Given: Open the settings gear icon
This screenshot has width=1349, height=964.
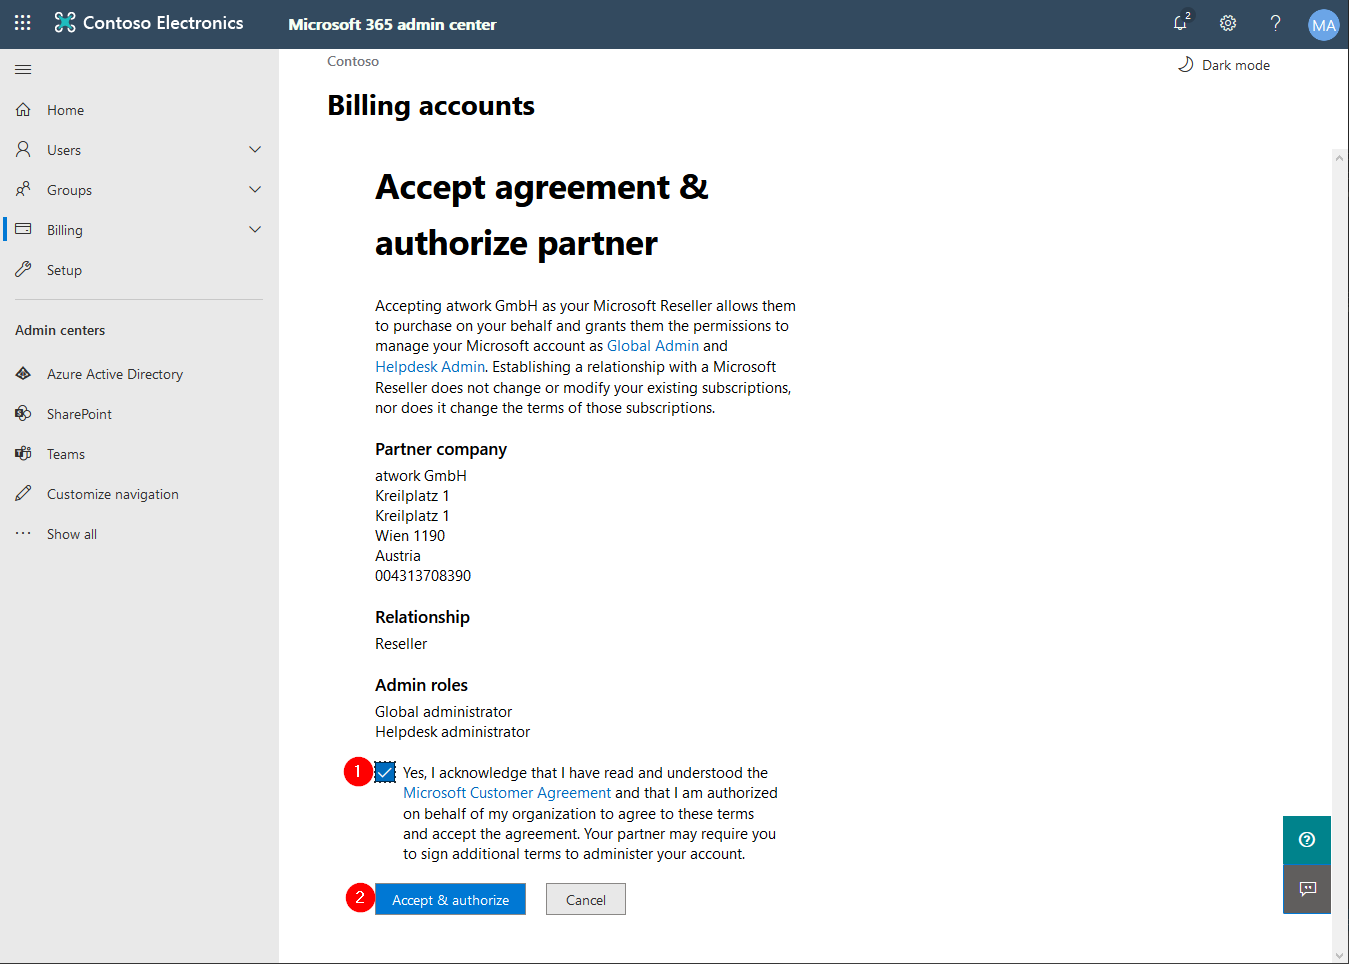Looking at the screenshot, I should (x=1228, y=23).
